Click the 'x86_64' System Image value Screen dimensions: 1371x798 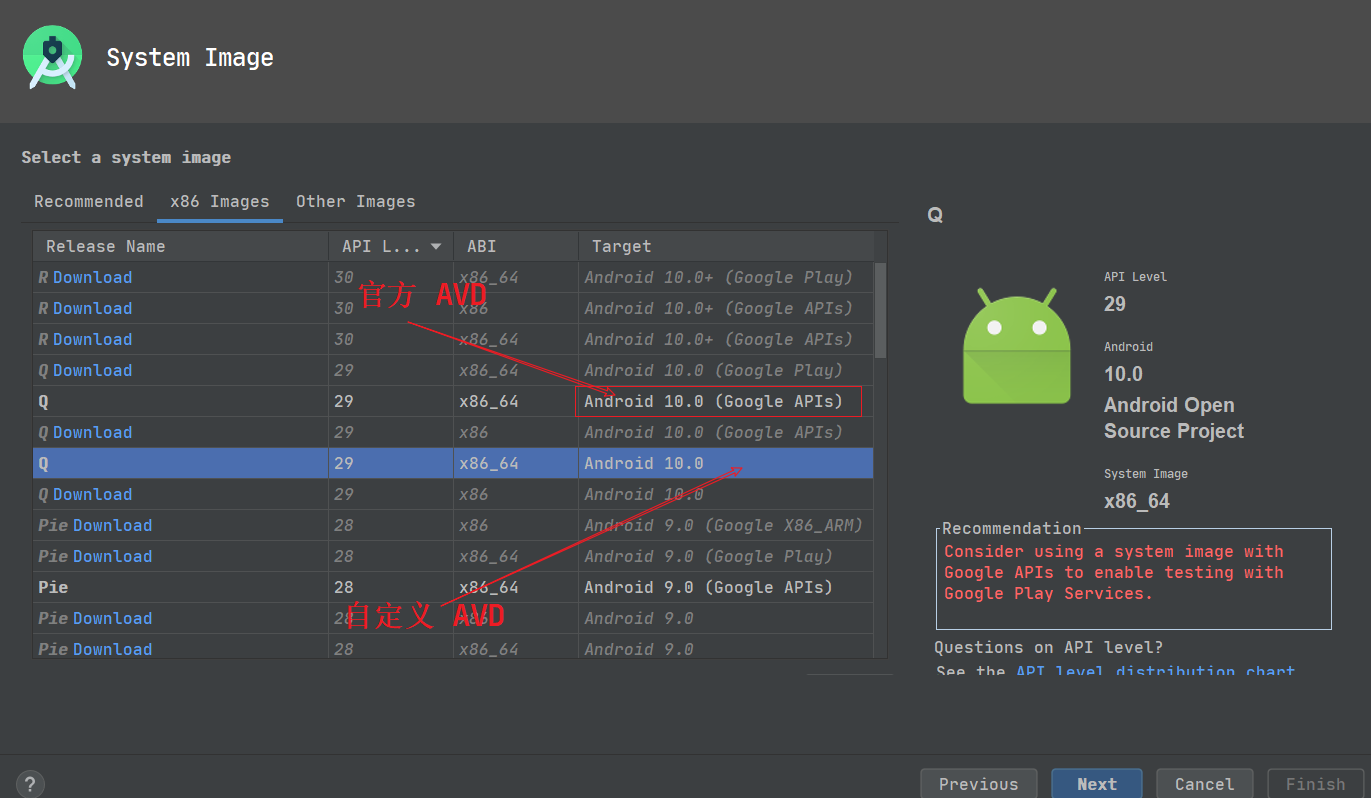(1137, 501)
